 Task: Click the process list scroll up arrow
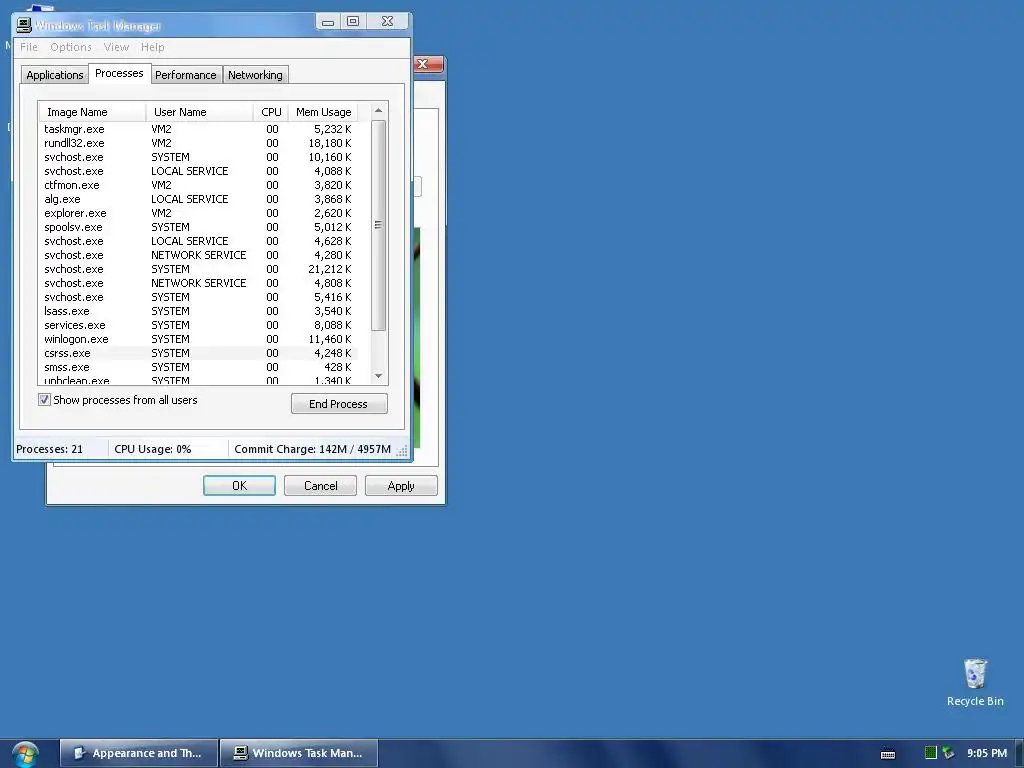point(378,110)
